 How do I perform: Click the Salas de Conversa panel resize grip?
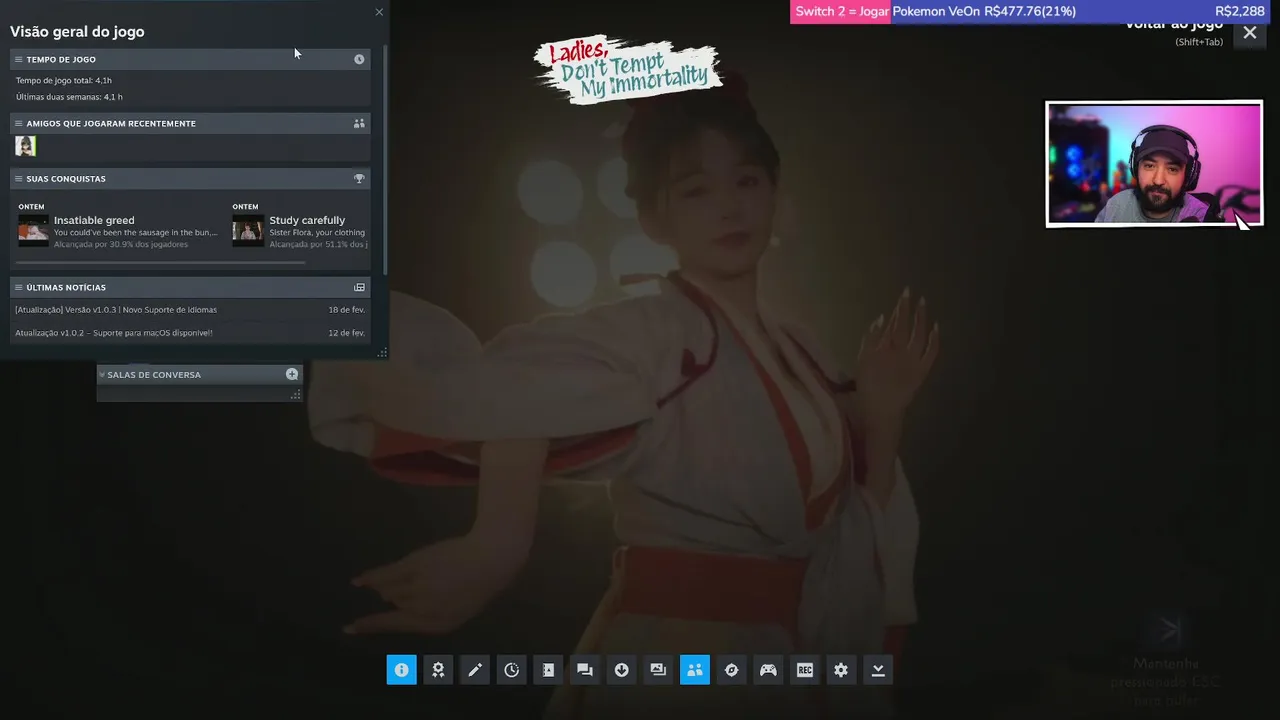point(295,396)
